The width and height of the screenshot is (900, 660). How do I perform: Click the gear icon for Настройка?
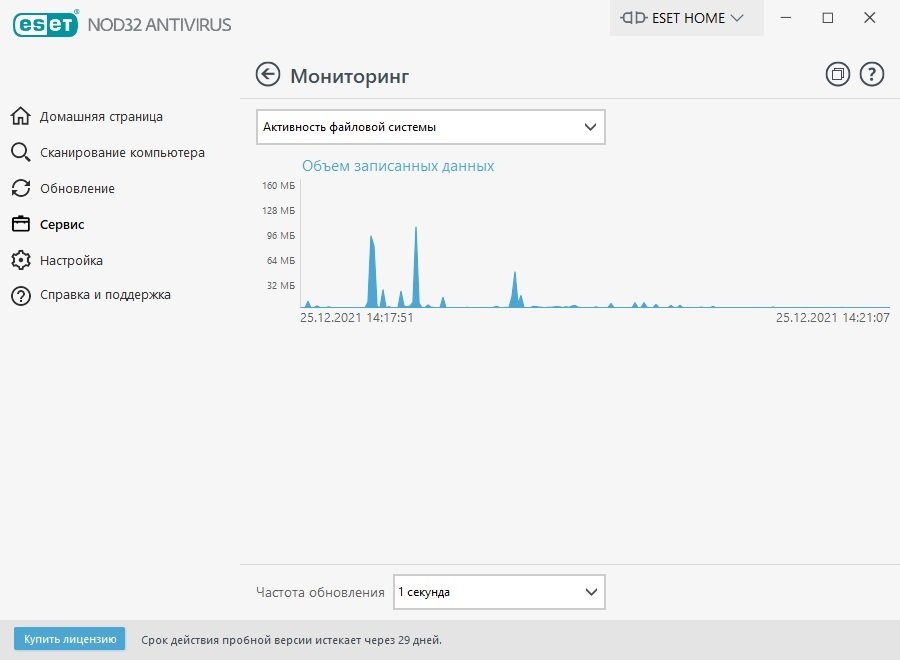(x=21, y=260)
